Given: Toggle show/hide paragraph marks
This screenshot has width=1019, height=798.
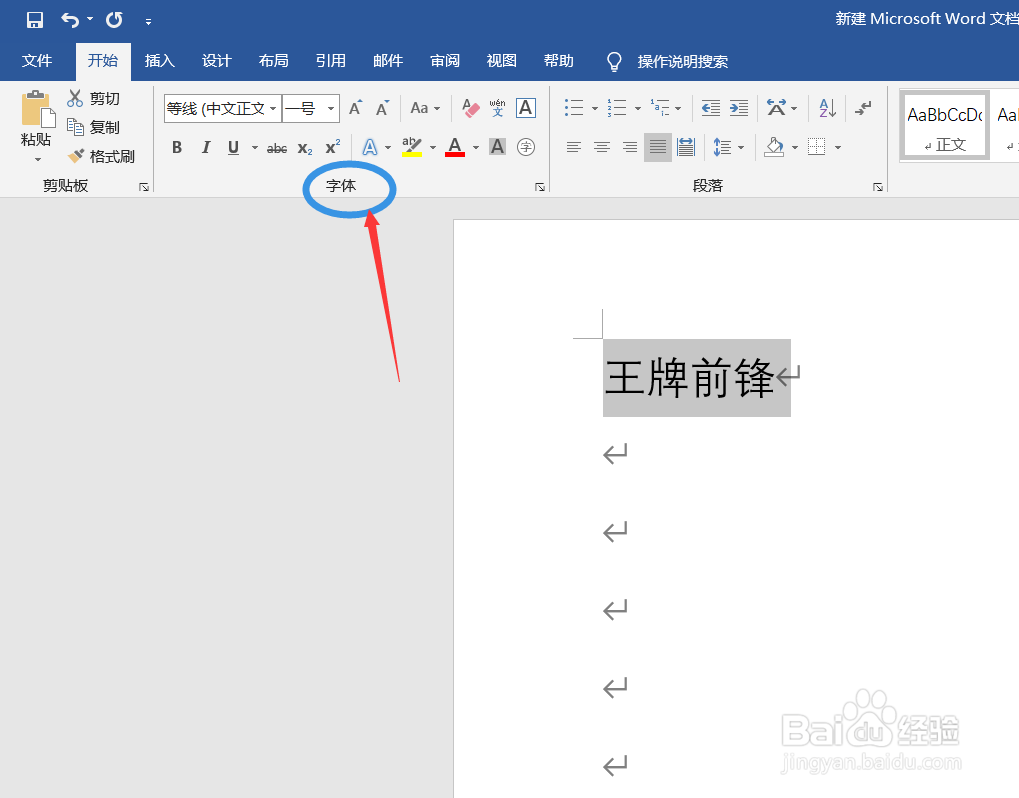Looking at the screenshot, I should point(863,108).
